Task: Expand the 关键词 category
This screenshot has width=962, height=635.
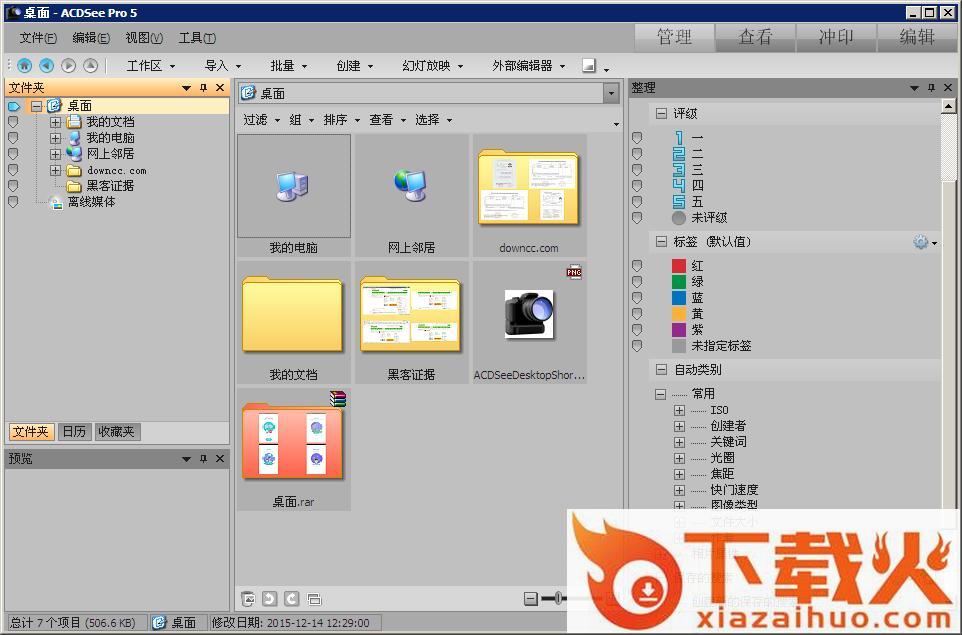Action: point(679,442)
